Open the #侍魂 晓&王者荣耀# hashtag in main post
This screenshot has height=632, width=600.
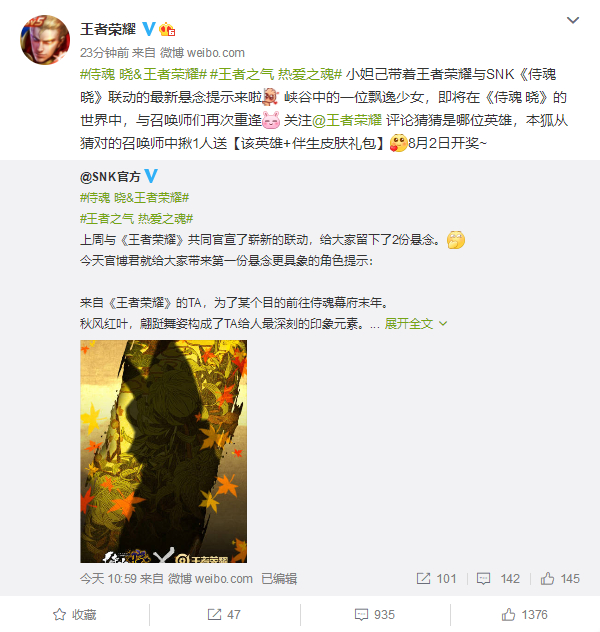tap(143, 74)
